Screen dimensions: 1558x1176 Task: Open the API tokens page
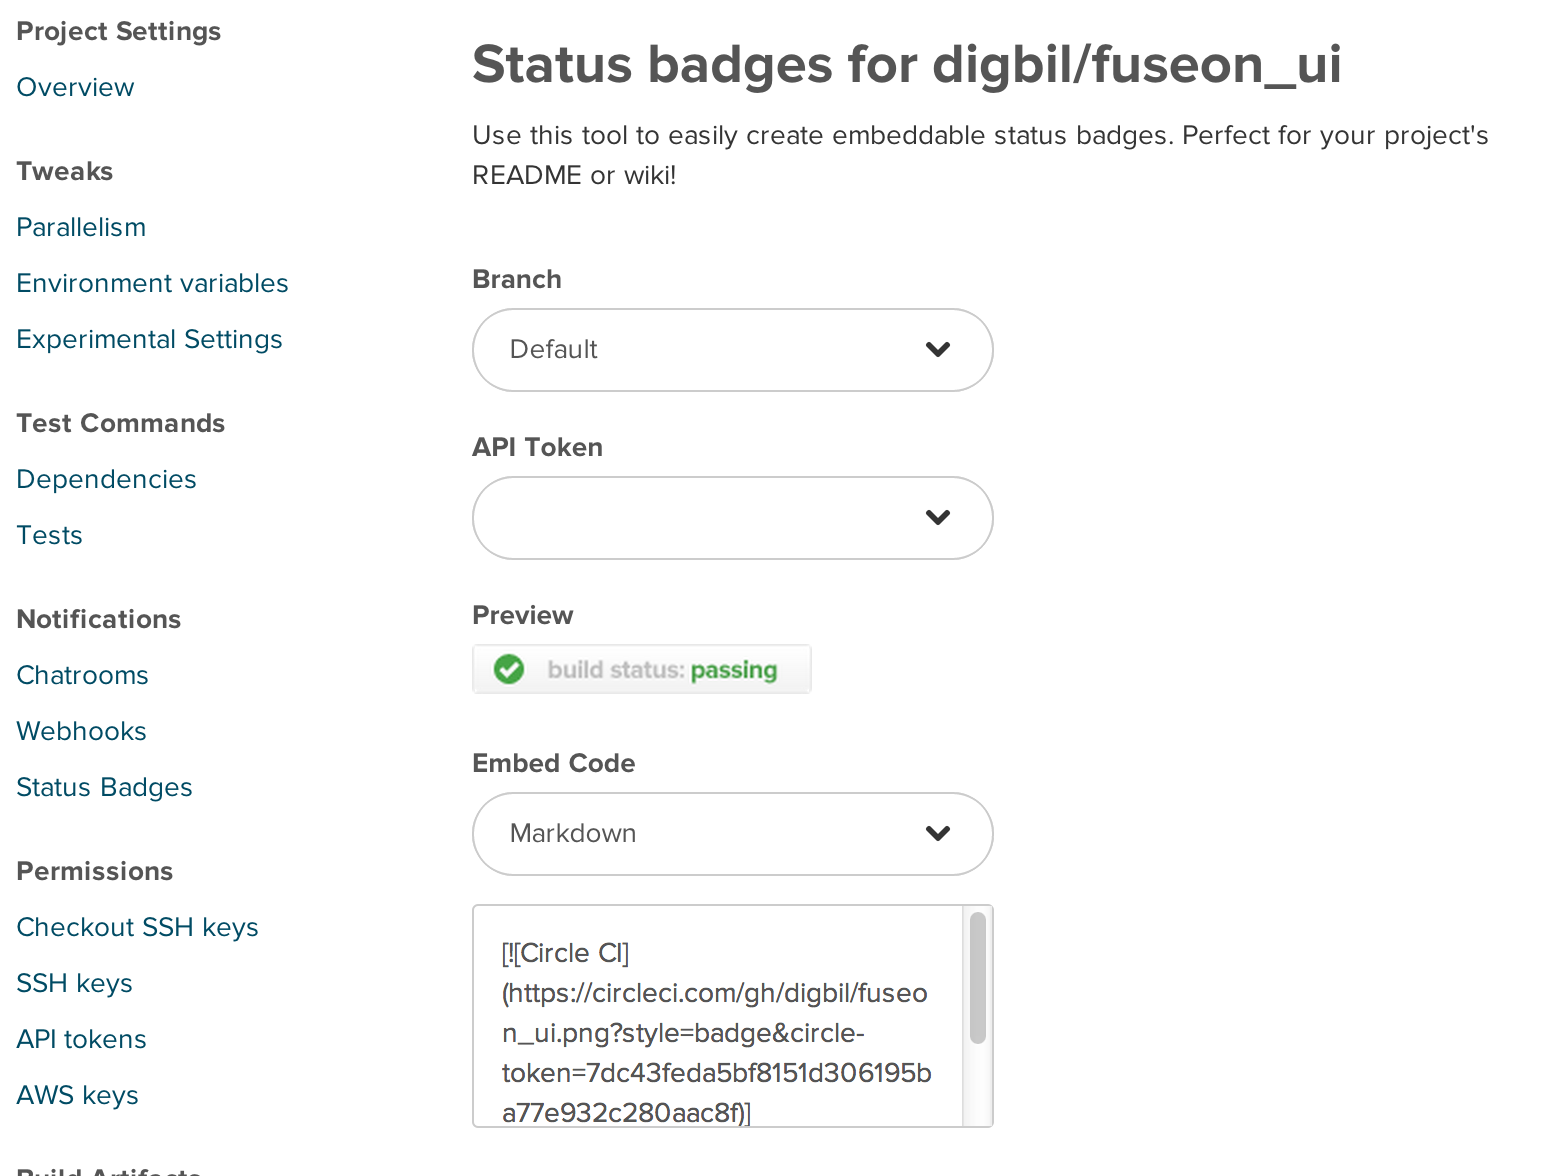tap(80, 1039)
